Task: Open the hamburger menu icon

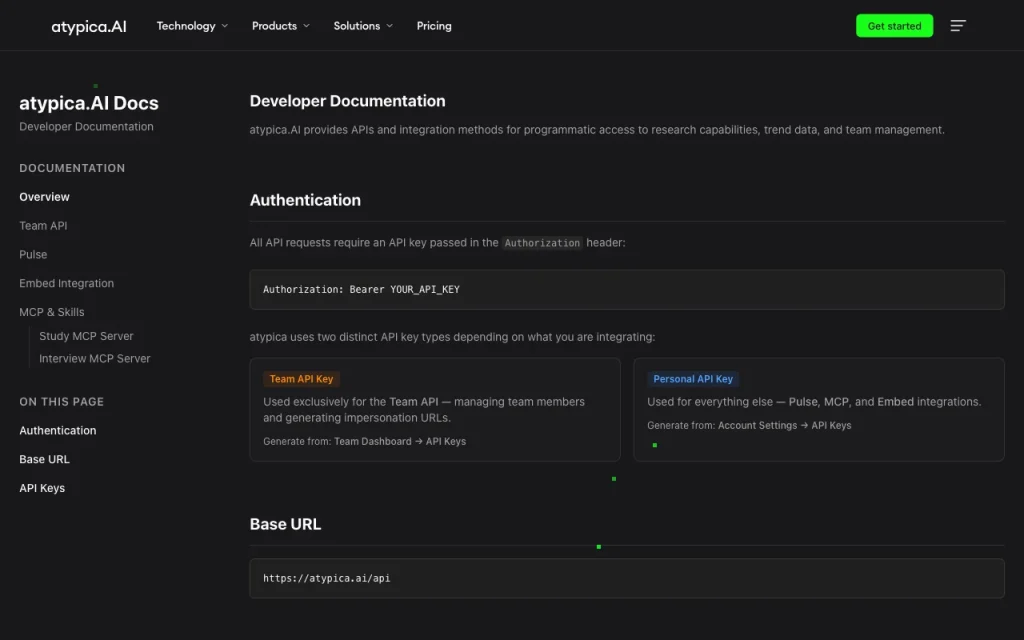Action: click(957, 25)
